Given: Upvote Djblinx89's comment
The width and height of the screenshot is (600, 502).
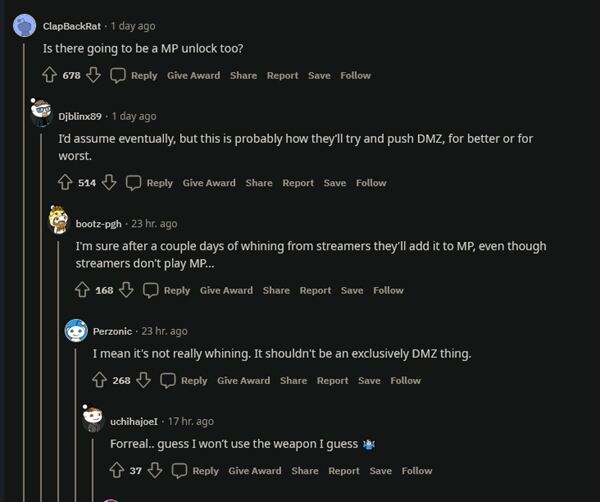Looking at the screenshot, I should coord(66,183).
